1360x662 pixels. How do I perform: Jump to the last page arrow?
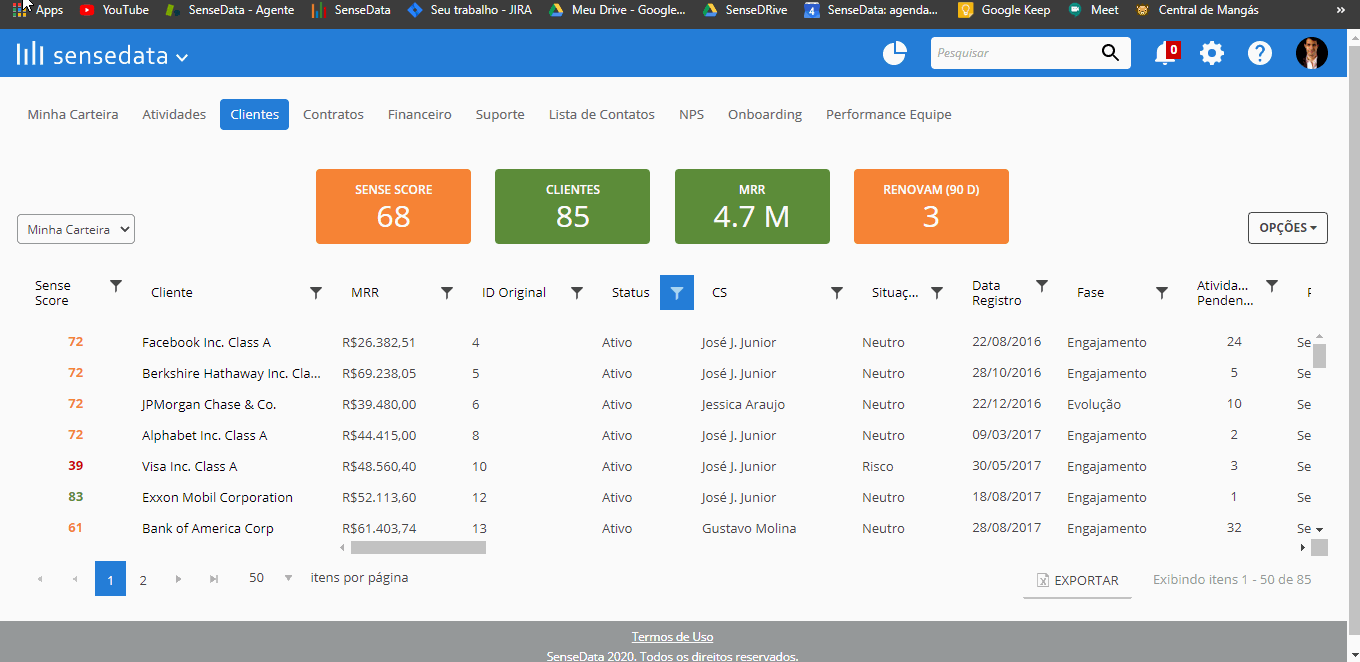pos(213,579)
